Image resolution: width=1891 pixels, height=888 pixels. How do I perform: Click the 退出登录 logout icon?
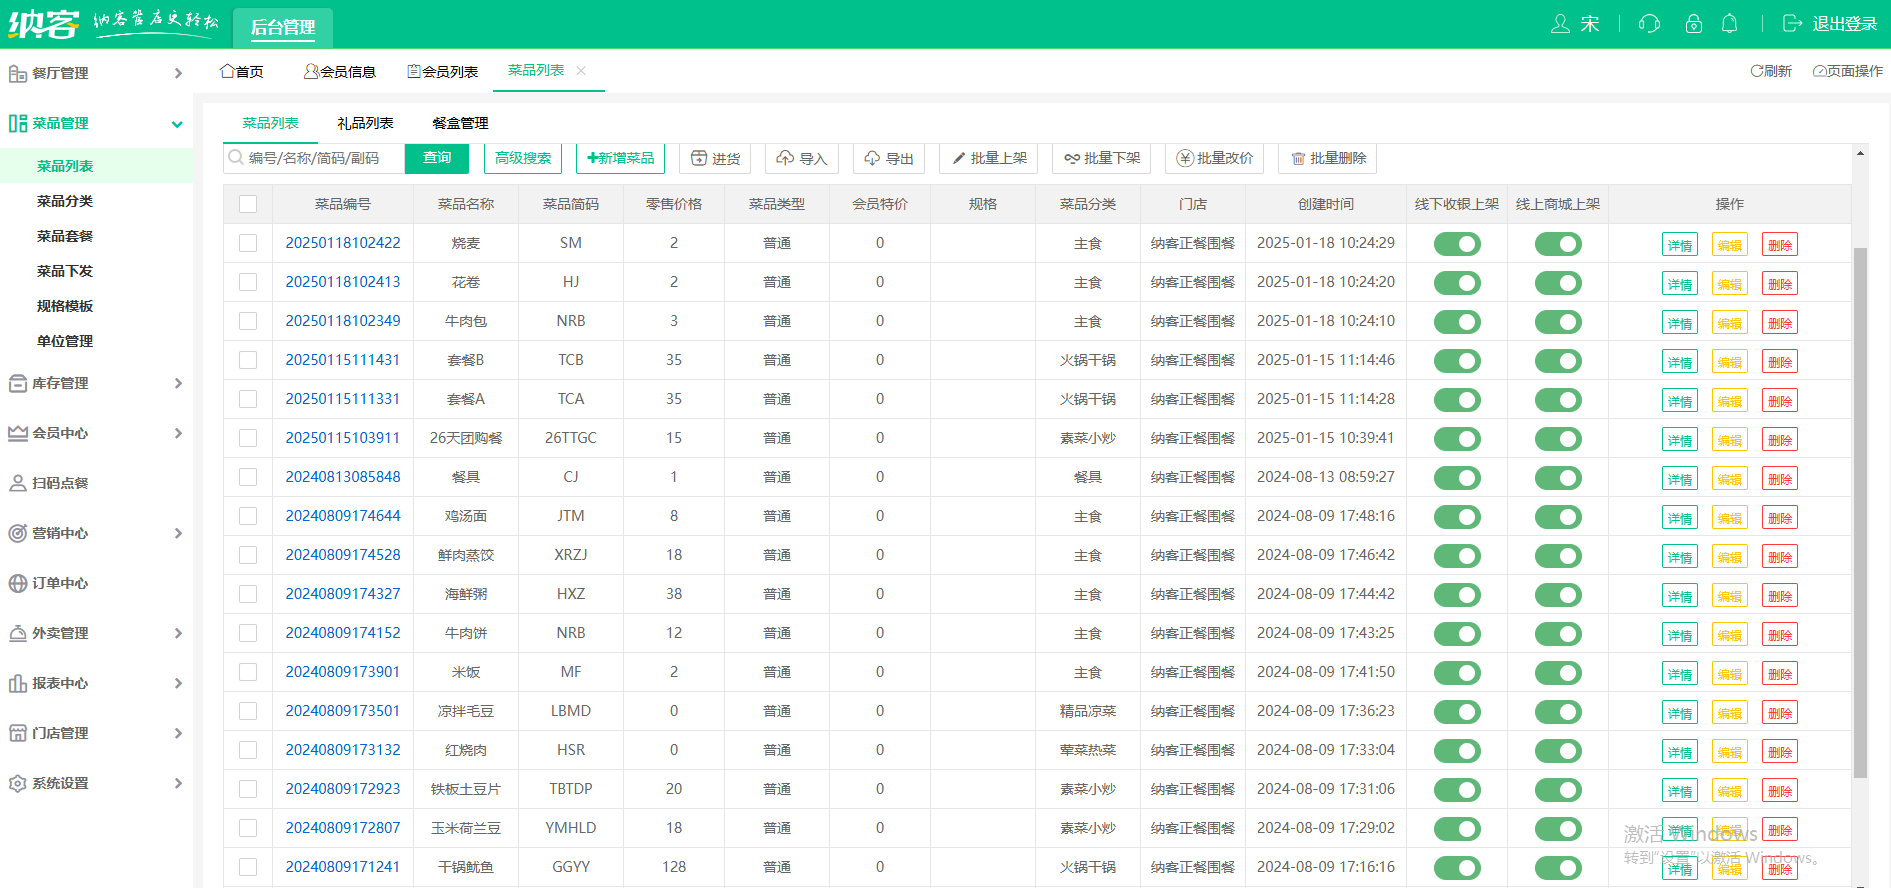click(1792, 24)
